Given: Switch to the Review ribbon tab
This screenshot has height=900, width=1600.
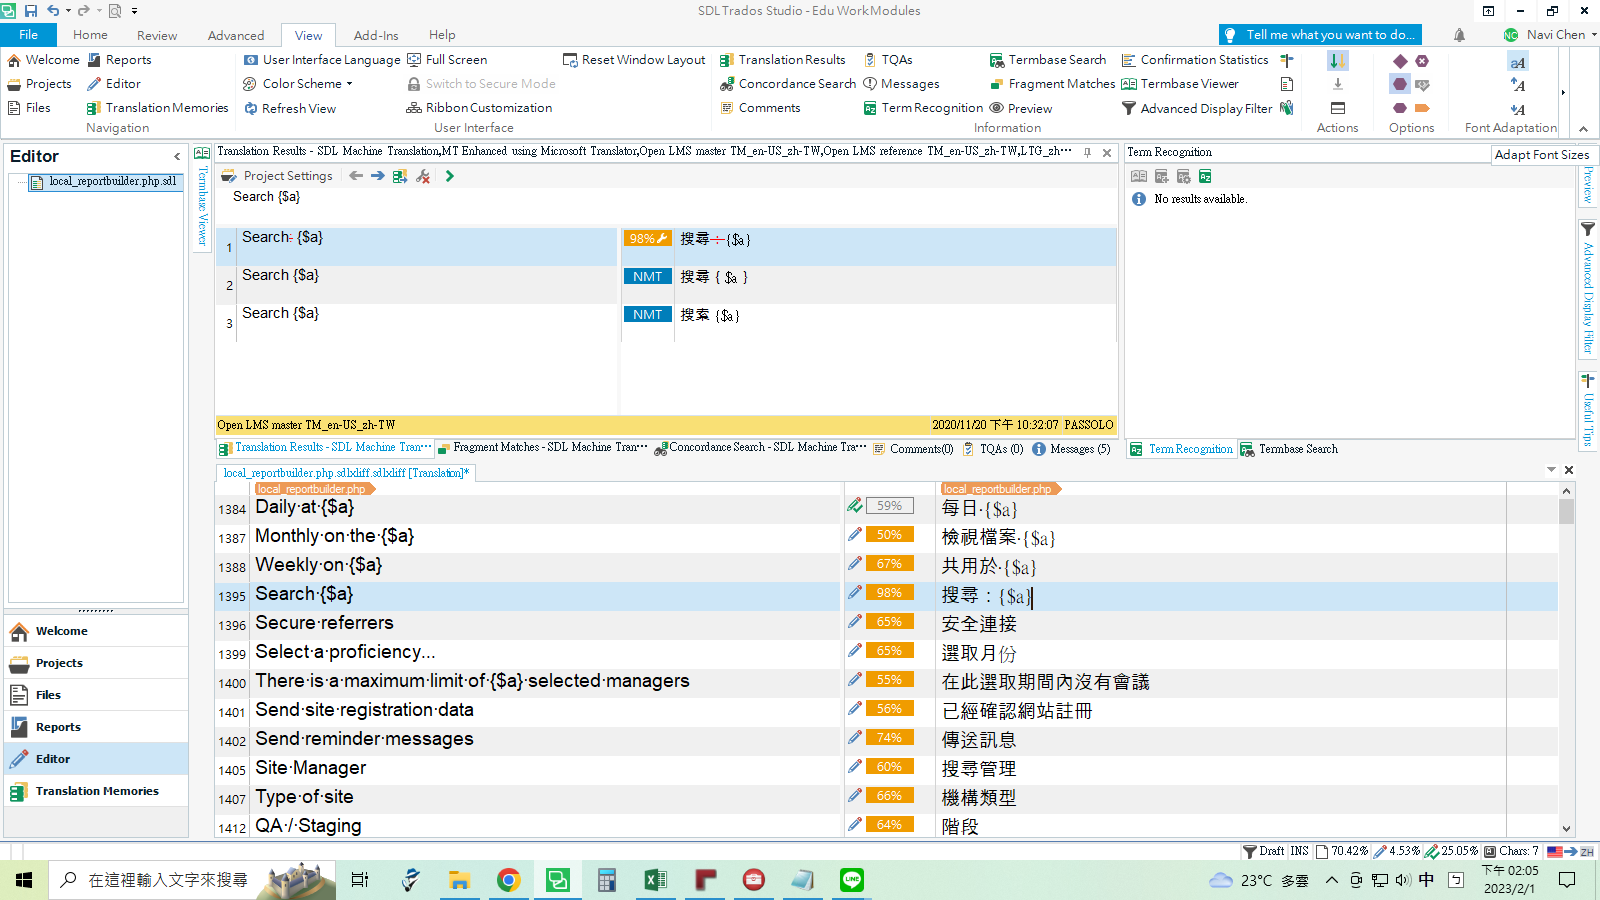Looking at the screenshot, I should (157, 35).
